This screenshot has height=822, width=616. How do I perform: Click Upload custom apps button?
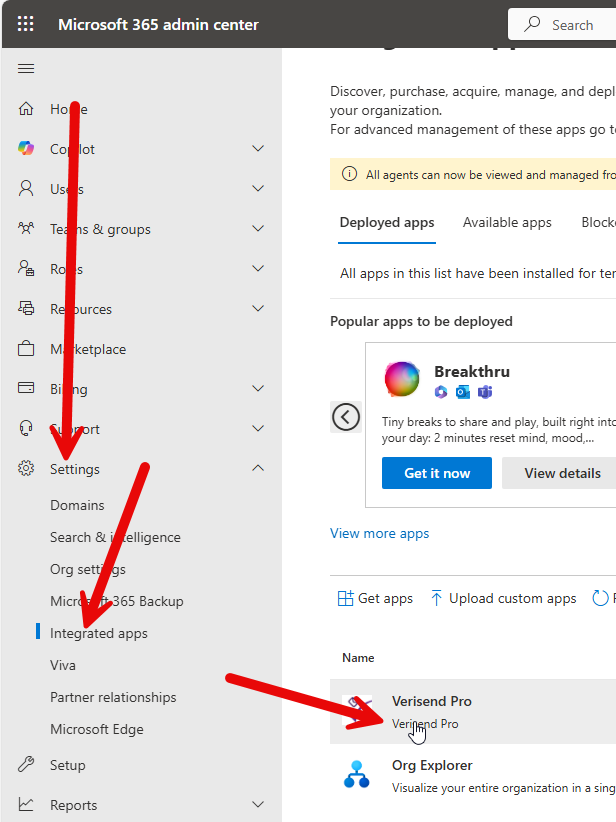pyautogui.click(x=503, y=598)
